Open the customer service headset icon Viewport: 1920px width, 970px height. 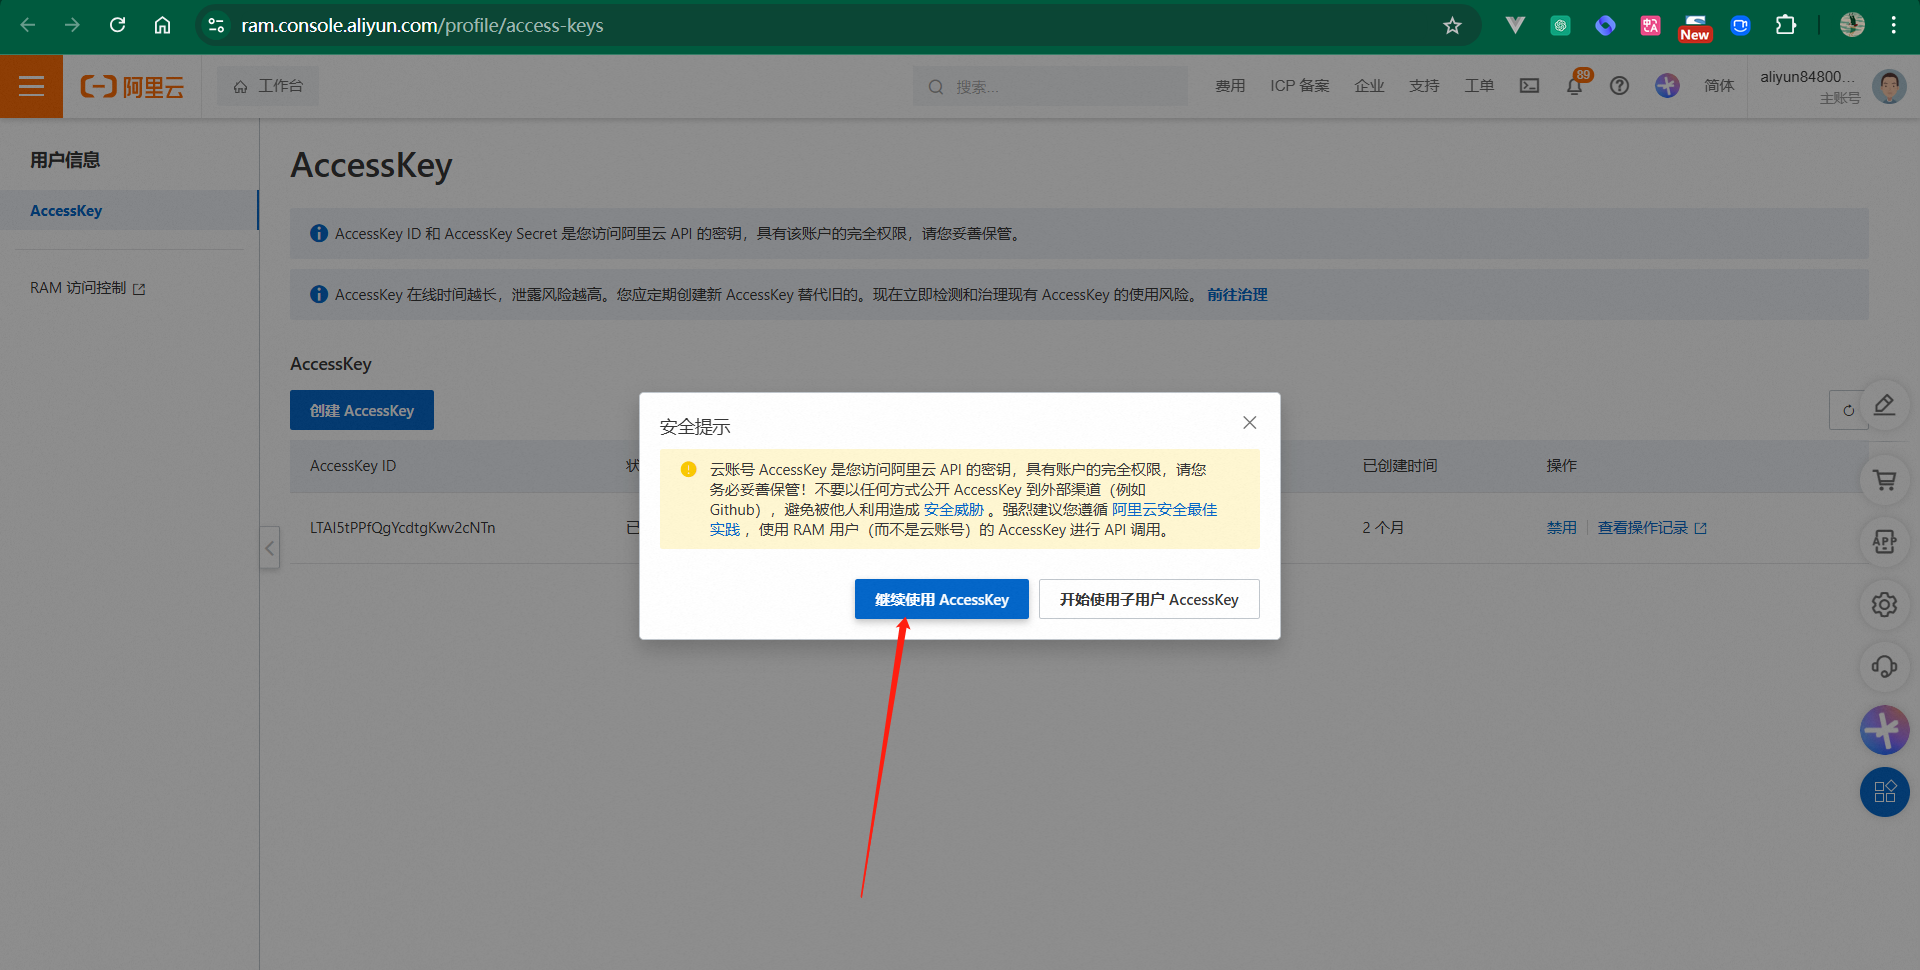coord(1884,666)
